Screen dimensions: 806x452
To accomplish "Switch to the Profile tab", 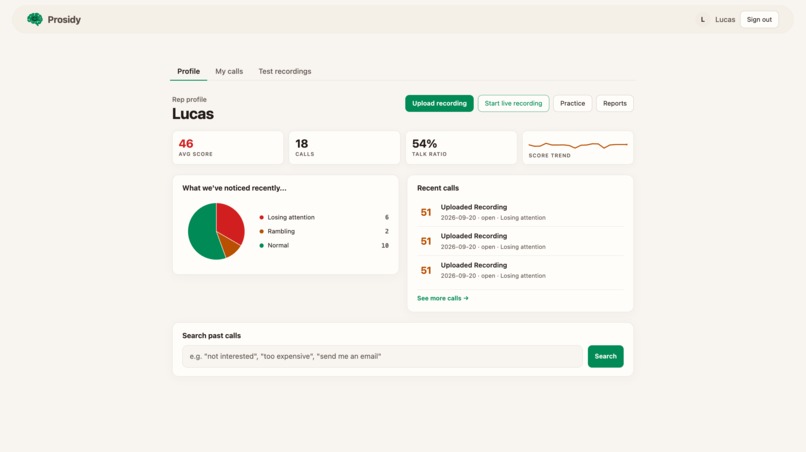I will (x=189, y=71).
